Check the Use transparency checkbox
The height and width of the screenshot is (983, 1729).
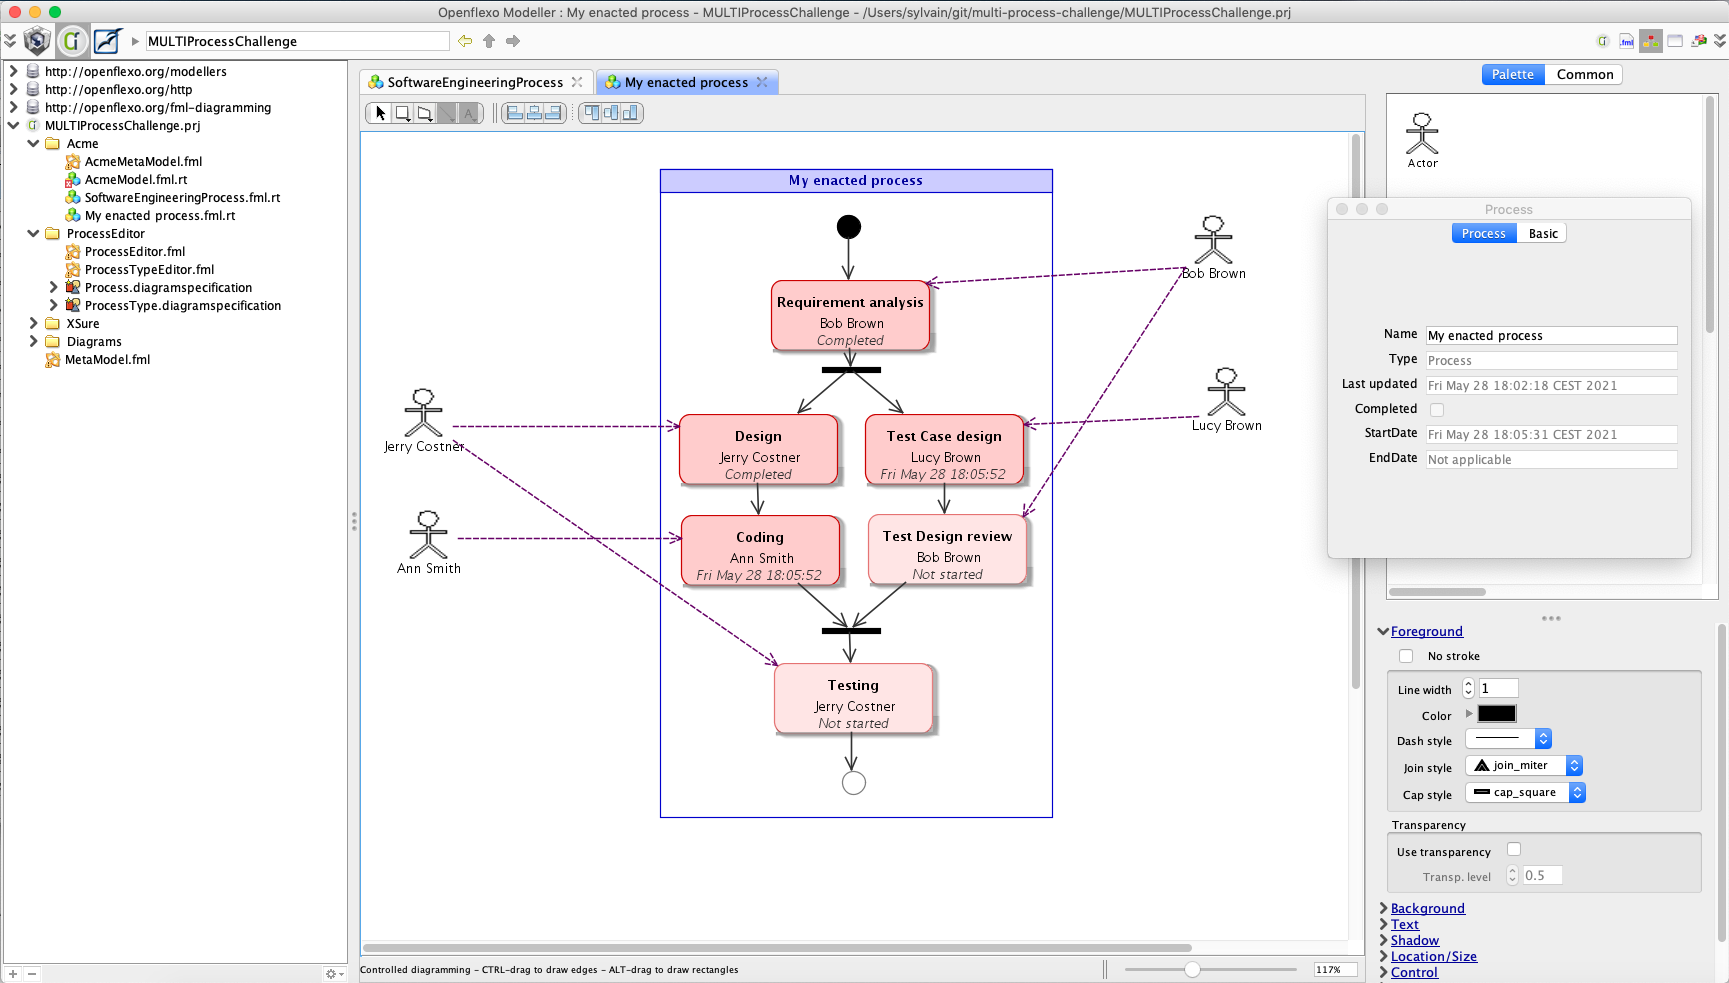coord(1514,850)
